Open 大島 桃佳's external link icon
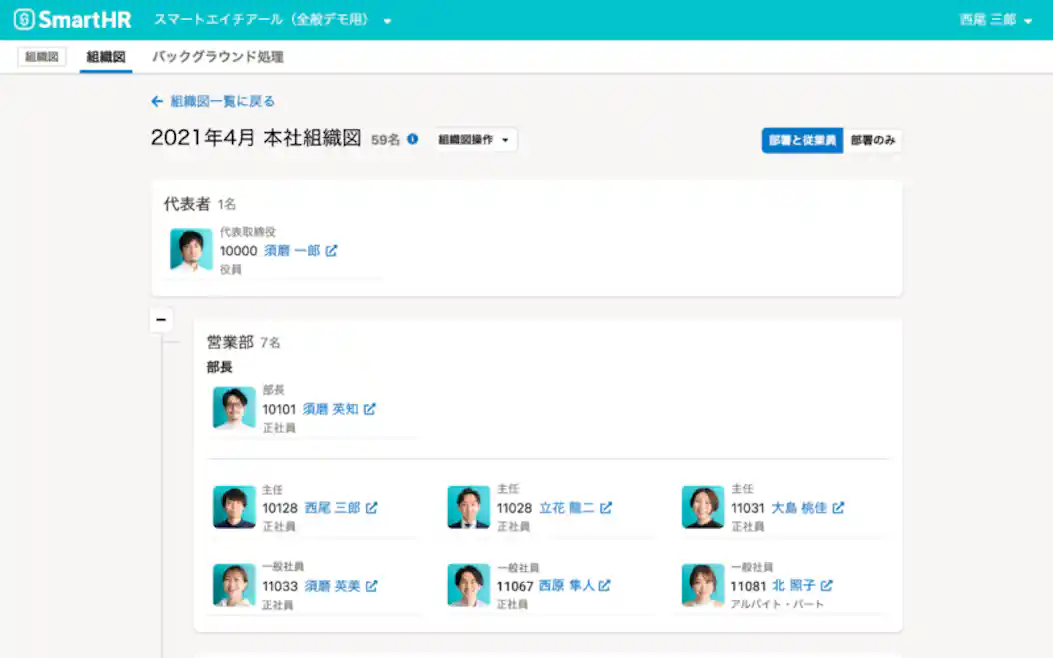Viewport: 1053px width, 658px height. click(x=839, y=508)
